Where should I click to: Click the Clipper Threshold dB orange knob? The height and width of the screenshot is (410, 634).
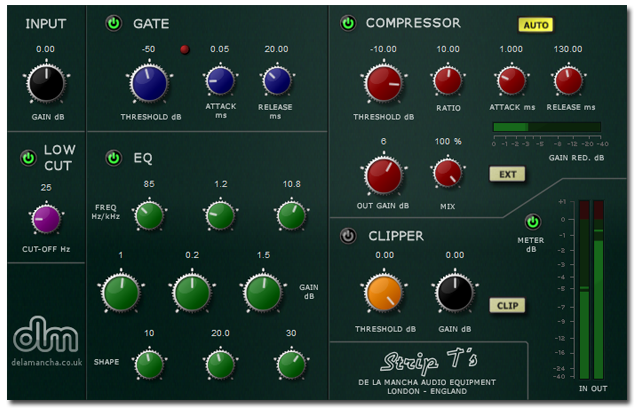tap(383, 292)
